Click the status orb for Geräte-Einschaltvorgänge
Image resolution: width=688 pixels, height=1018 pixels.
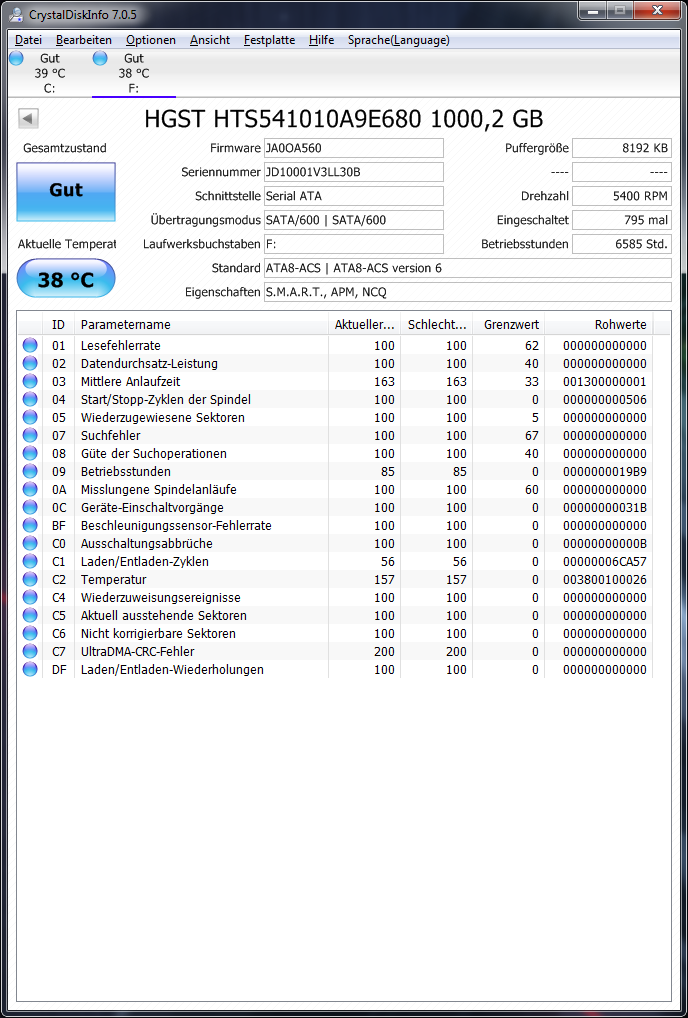click(30, 507)
